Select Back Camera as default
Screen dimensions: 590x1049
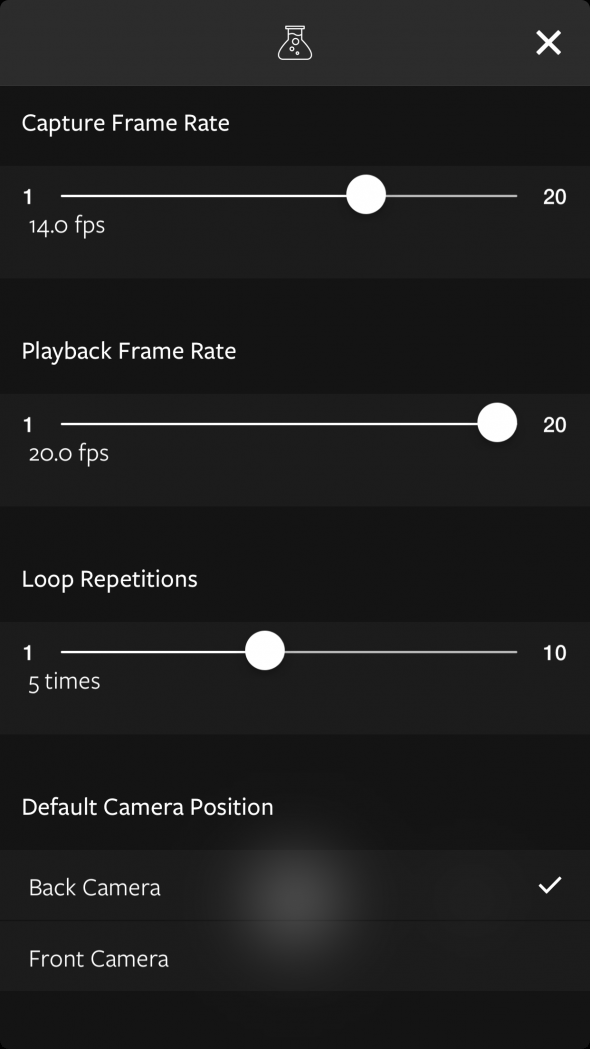tap(94, 886)
